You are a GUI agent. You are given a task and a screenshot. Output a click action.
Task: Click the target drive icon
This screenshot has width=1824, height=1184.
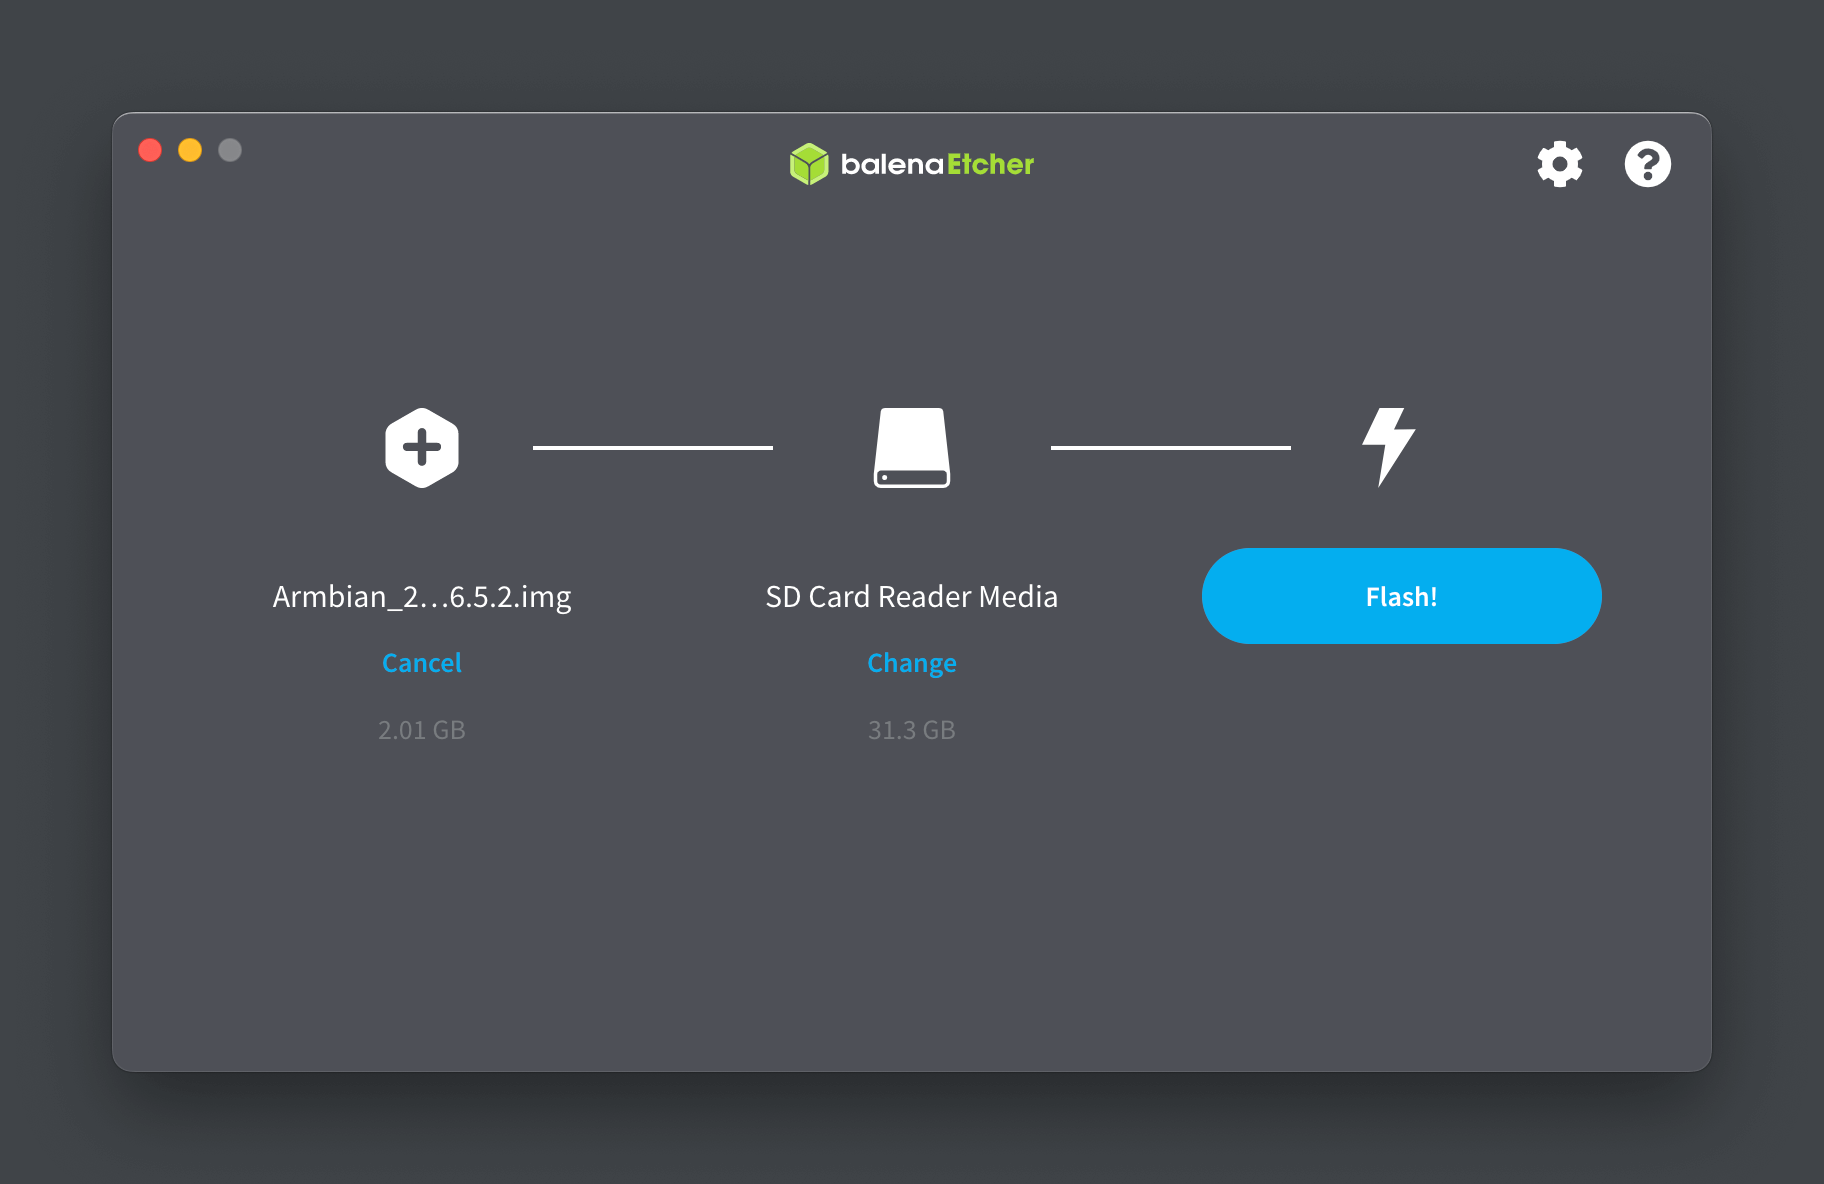point(911,448)
